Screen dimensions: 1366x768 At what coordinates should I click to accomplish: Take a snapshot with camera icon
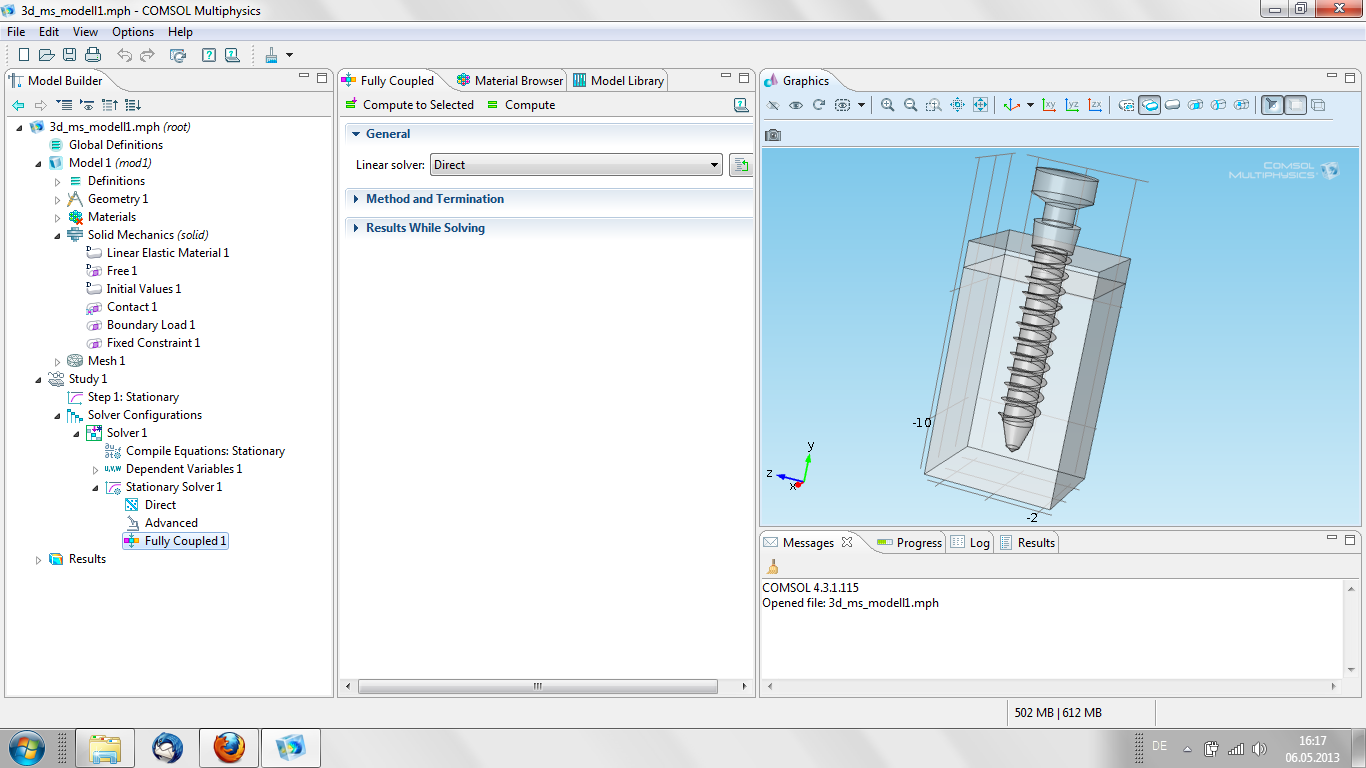click(x=773, y=135)
